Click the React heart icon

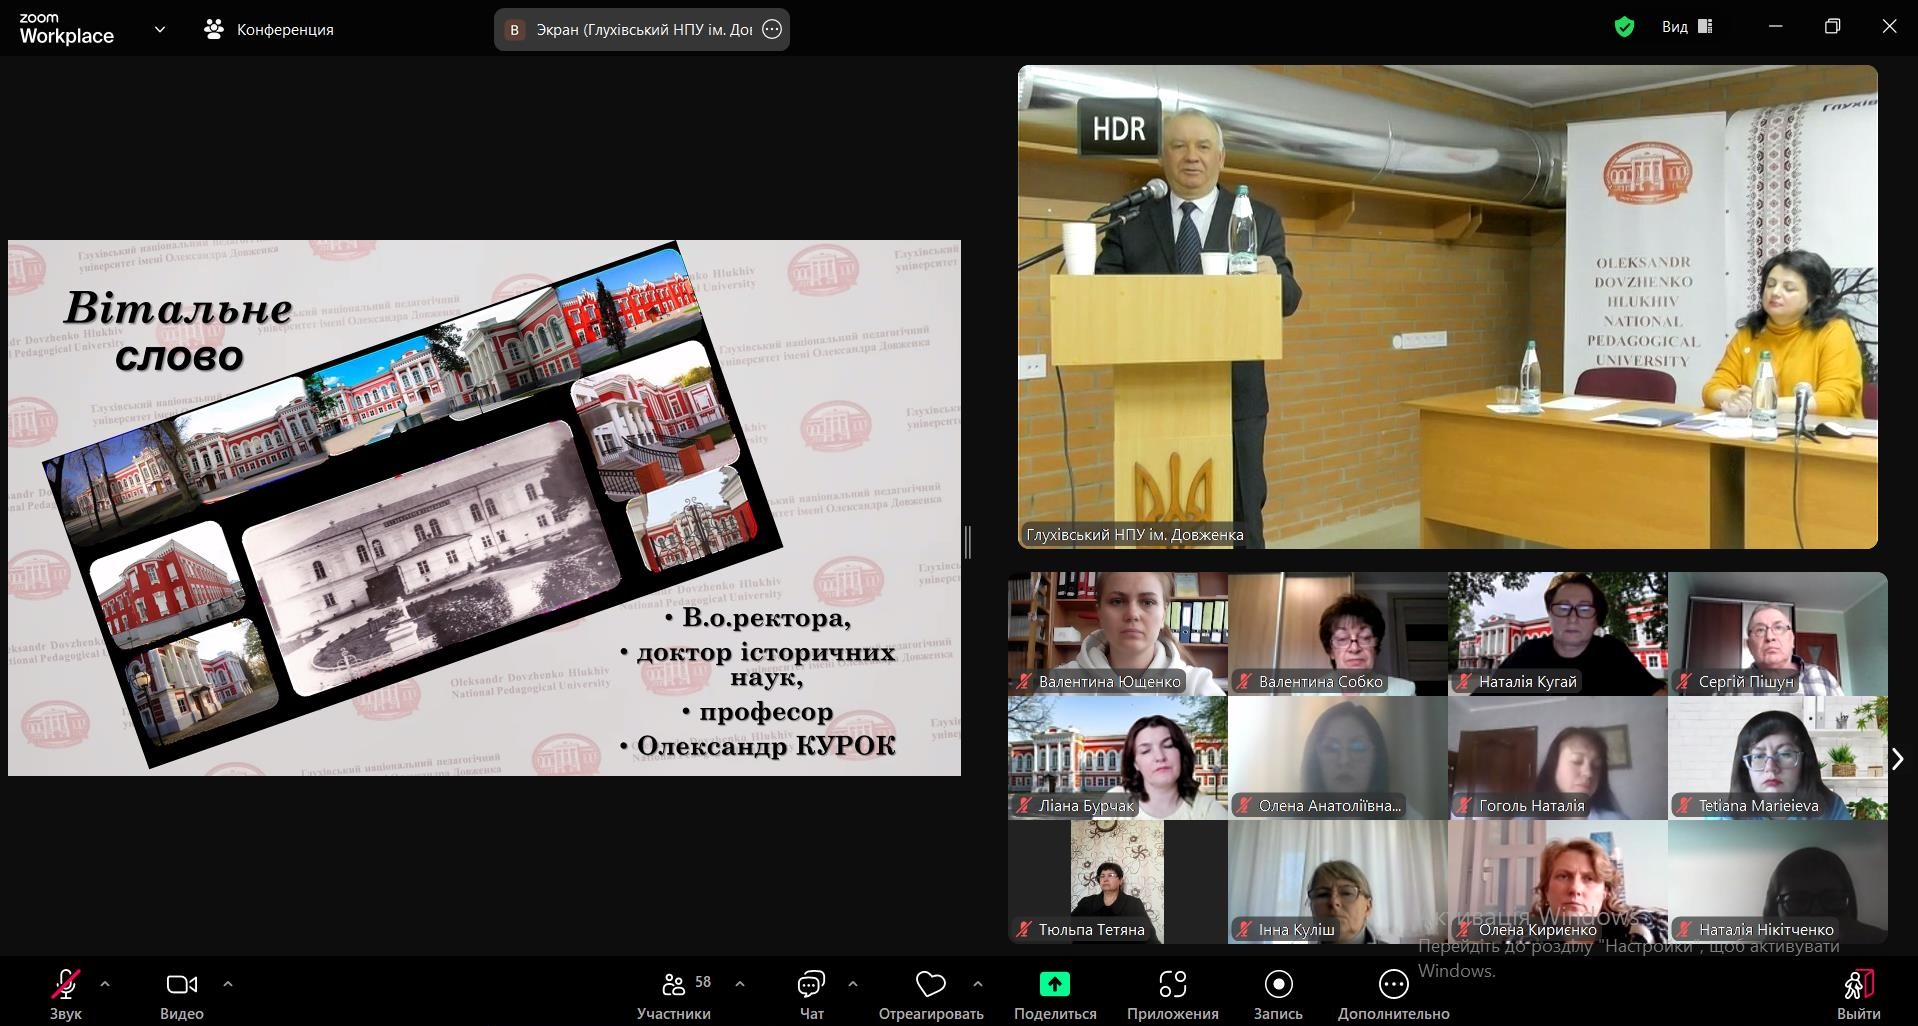(x=930, y=985)
